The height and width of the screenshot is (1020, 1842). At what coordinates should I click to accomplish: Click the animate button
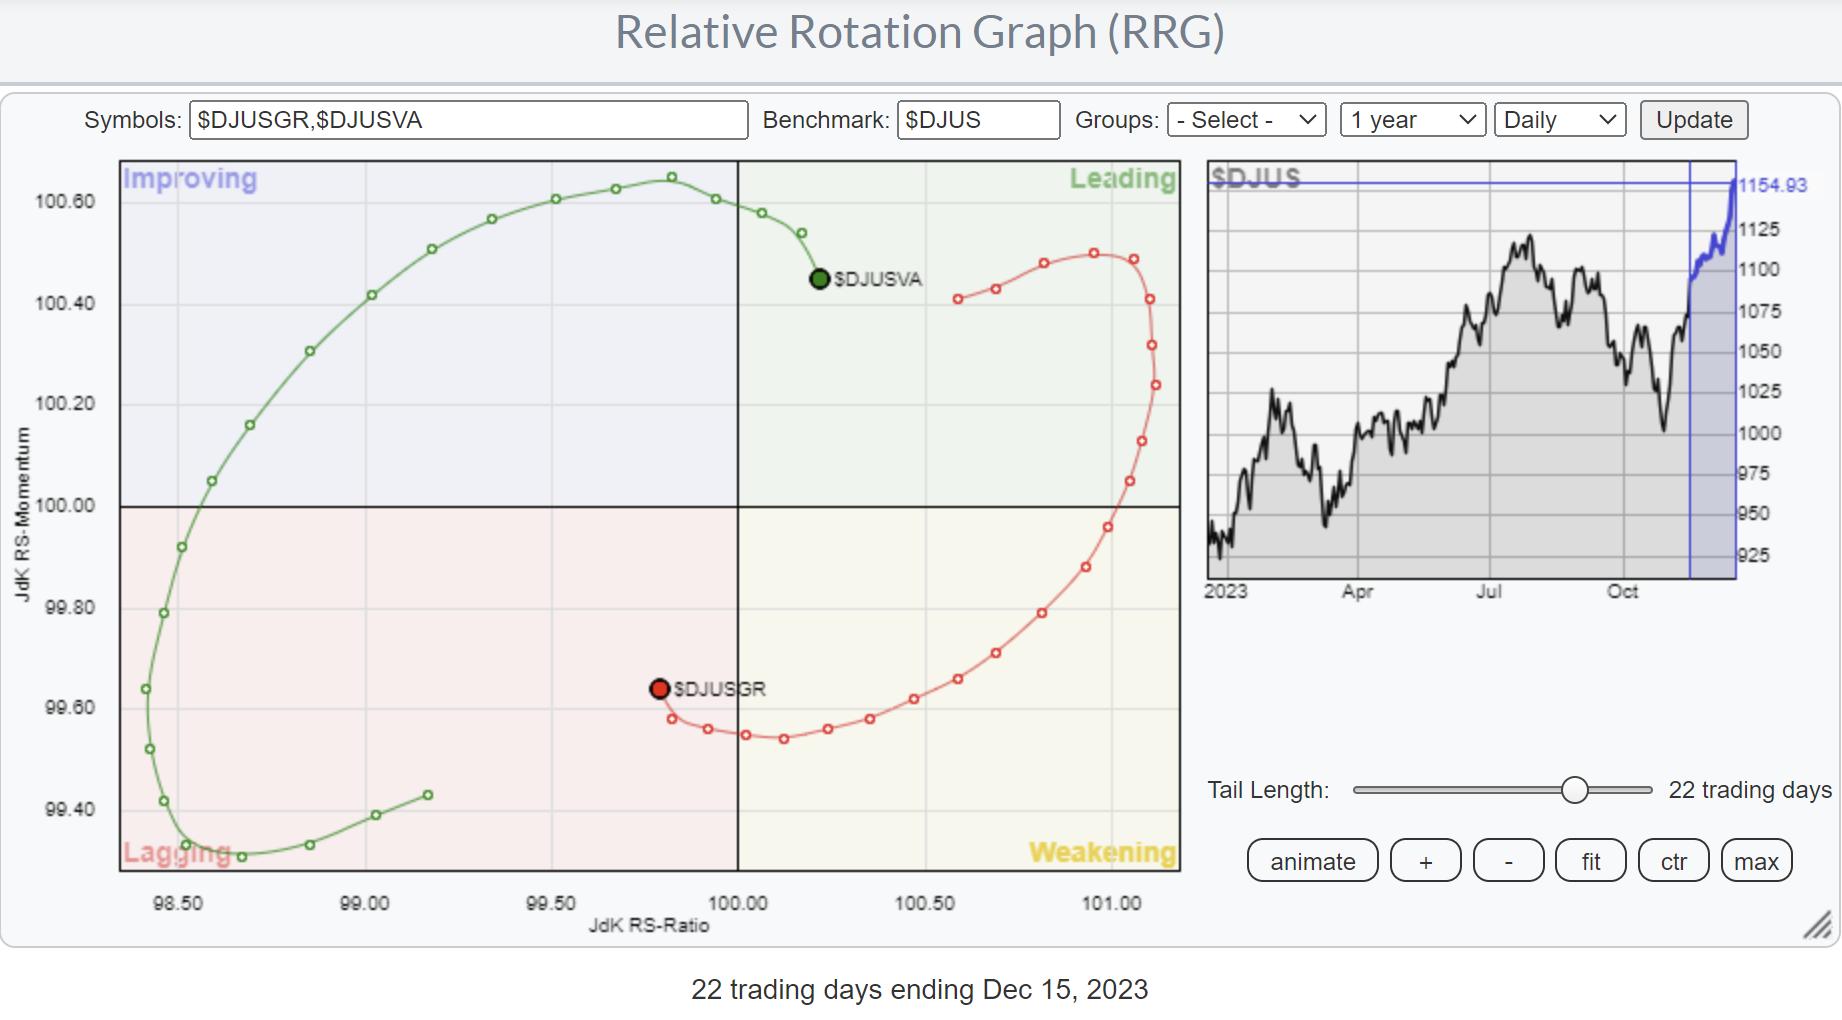point(1312,861)
